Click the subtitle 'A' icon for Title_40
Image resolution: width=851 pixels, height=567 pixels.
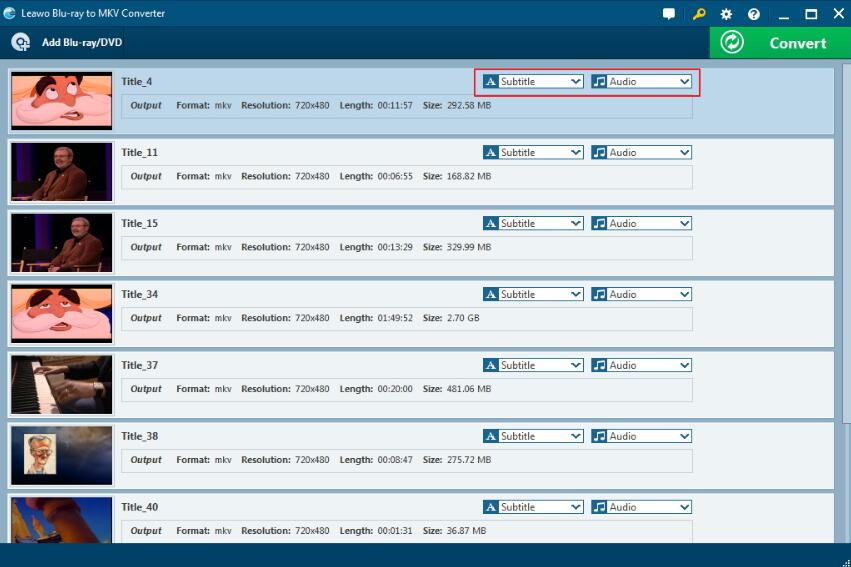tap(491, 507)
